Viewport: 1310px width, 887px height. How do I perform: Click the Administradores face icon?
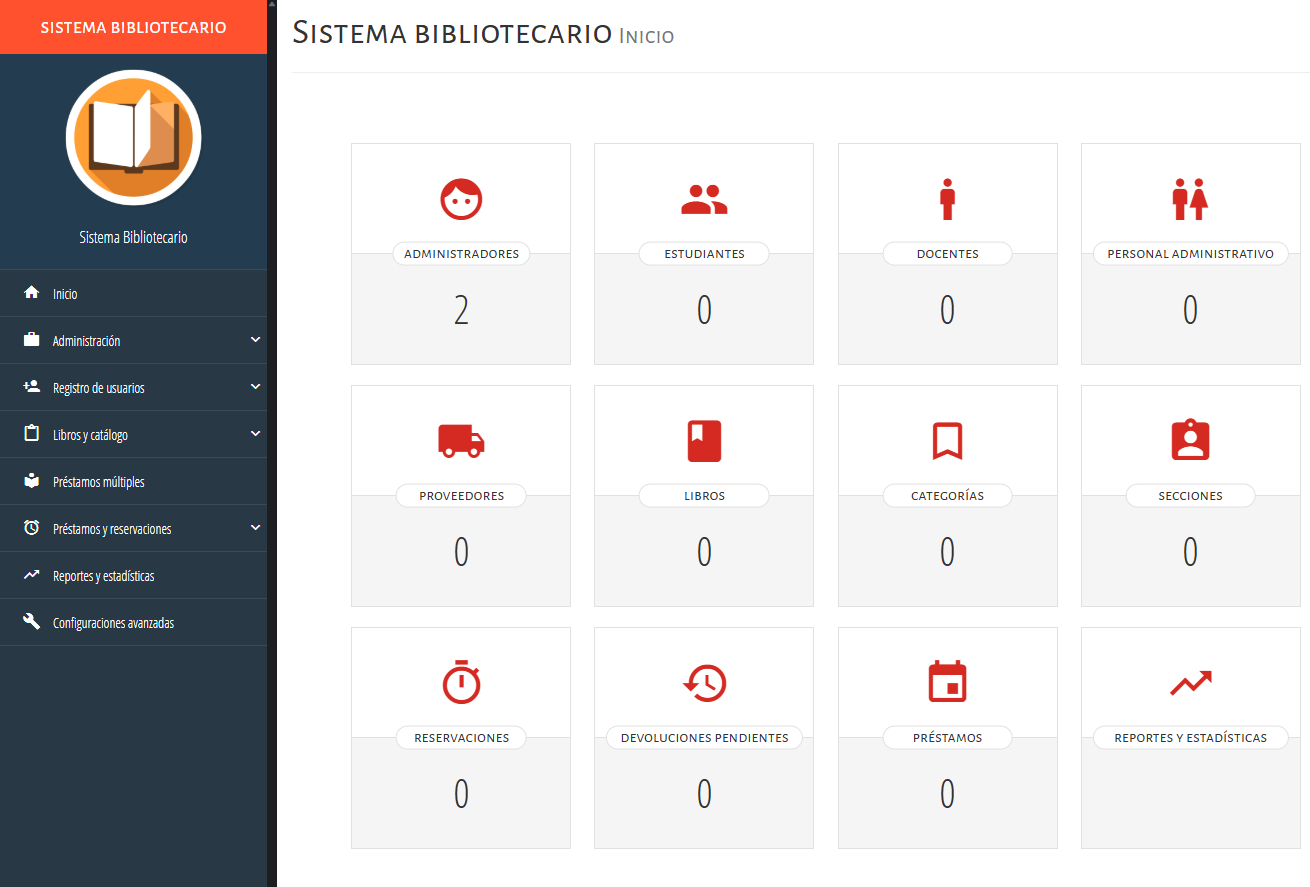461,199
